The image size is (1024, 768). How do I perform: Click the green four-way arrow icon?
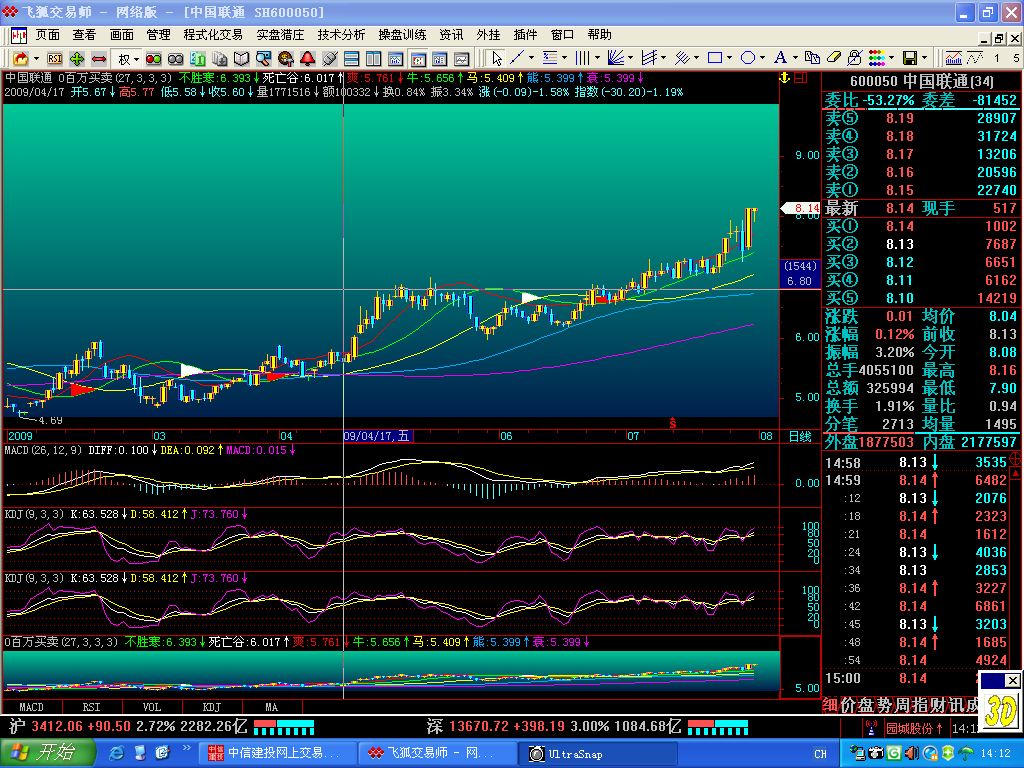coord(77,59)
